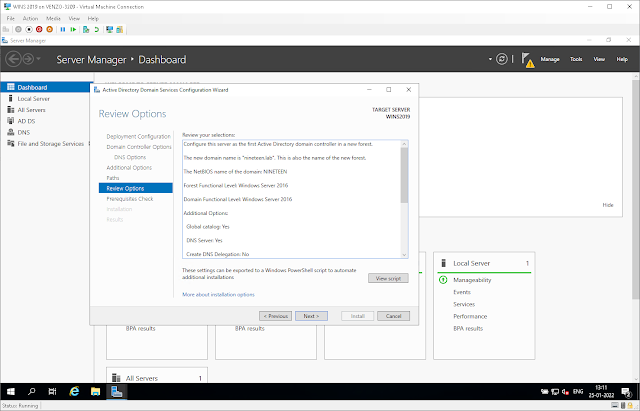Open the VM Connection View menu
640x411 pixels.
pos(74,18)
